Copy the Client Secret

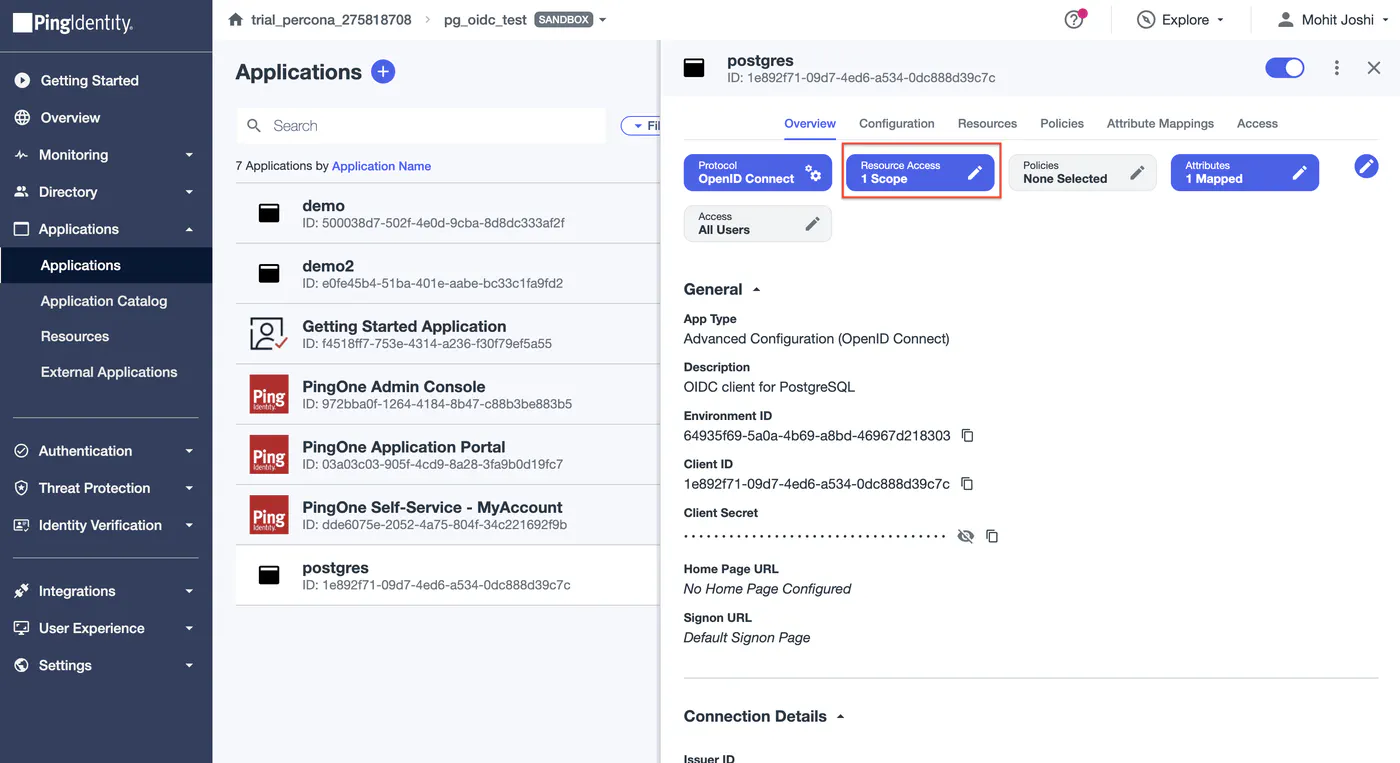coord(992,536)
